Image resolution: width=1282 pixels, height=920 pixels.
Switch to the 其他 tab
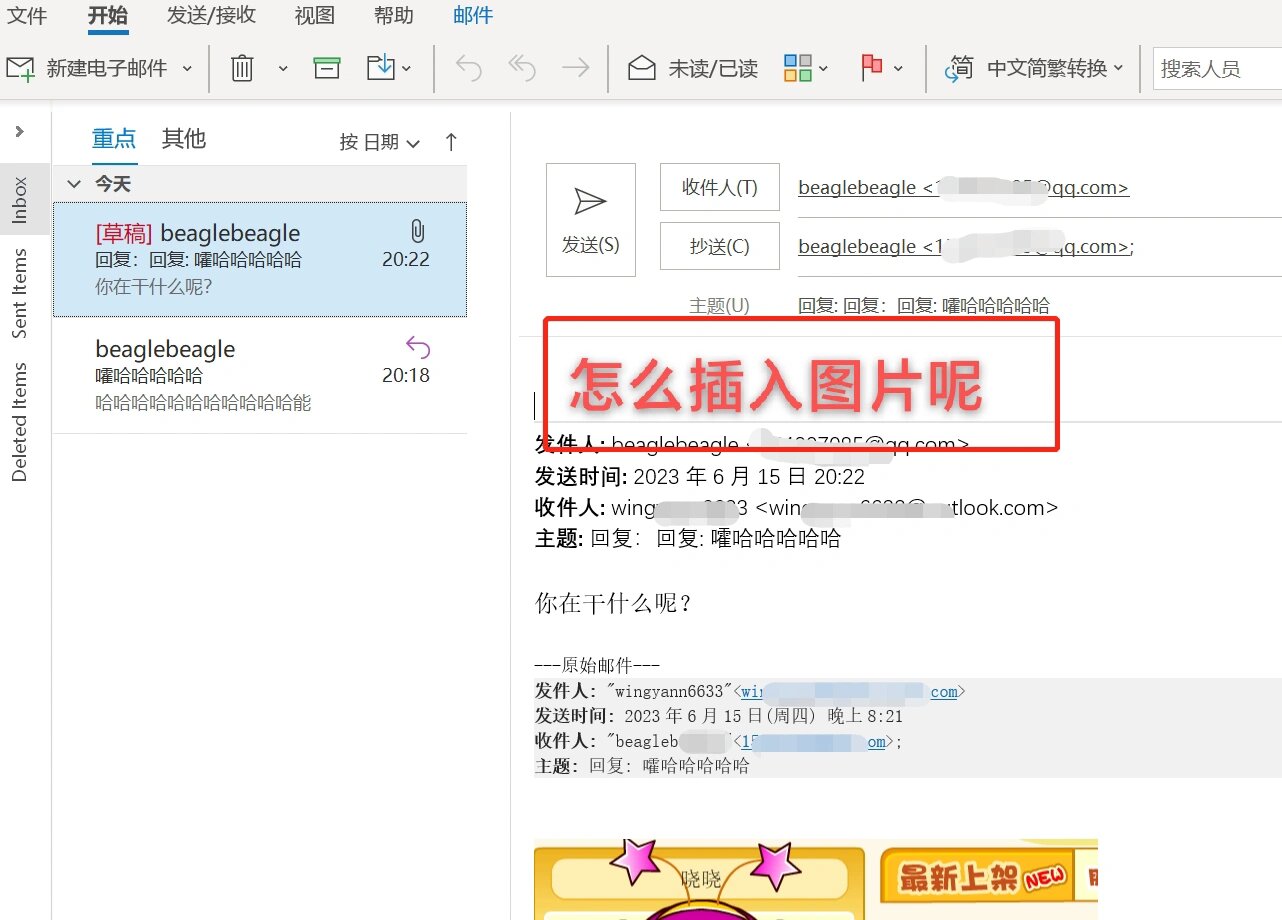pyautogui.click(x=183, y=139)
